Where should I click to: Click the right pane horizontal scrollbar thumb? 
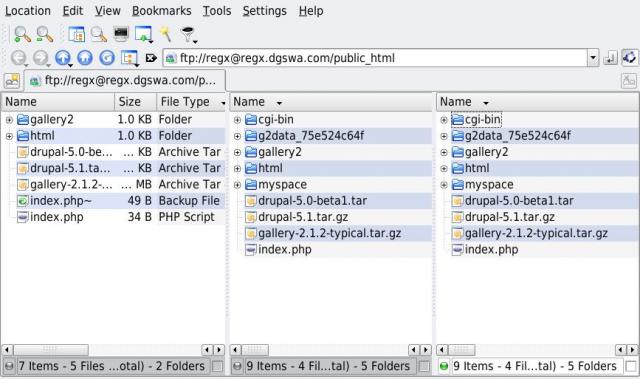461,350
